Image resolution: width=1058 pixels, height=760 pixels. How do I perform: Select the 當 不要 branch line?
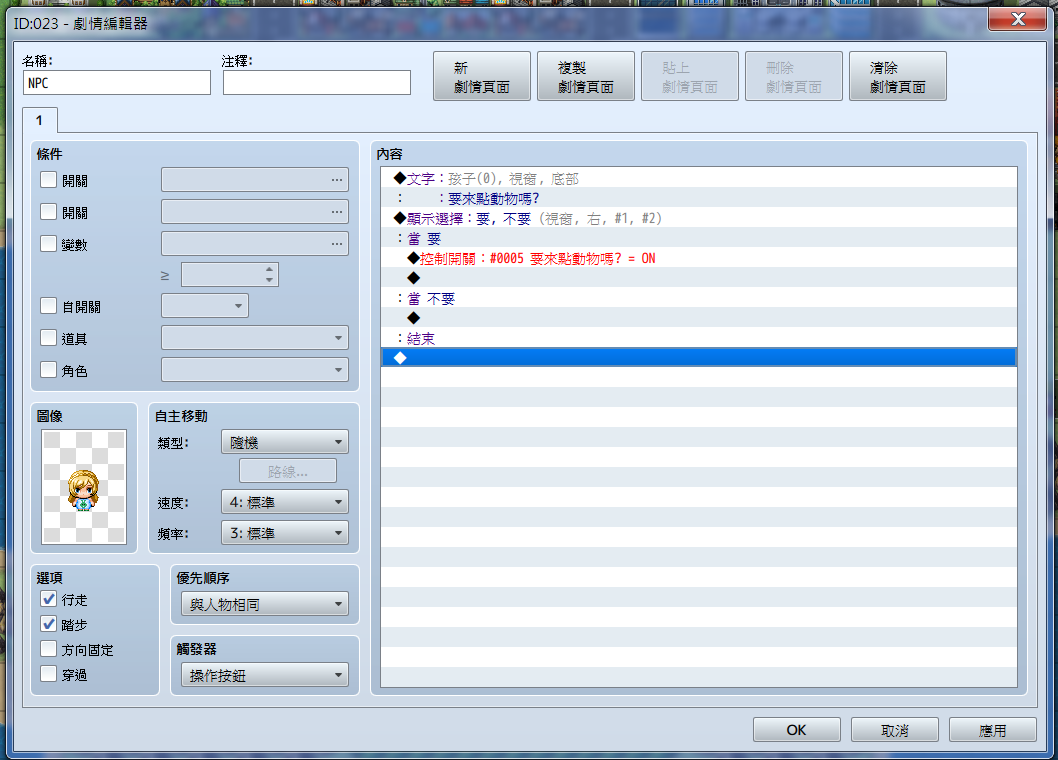[x=698, y=298]
